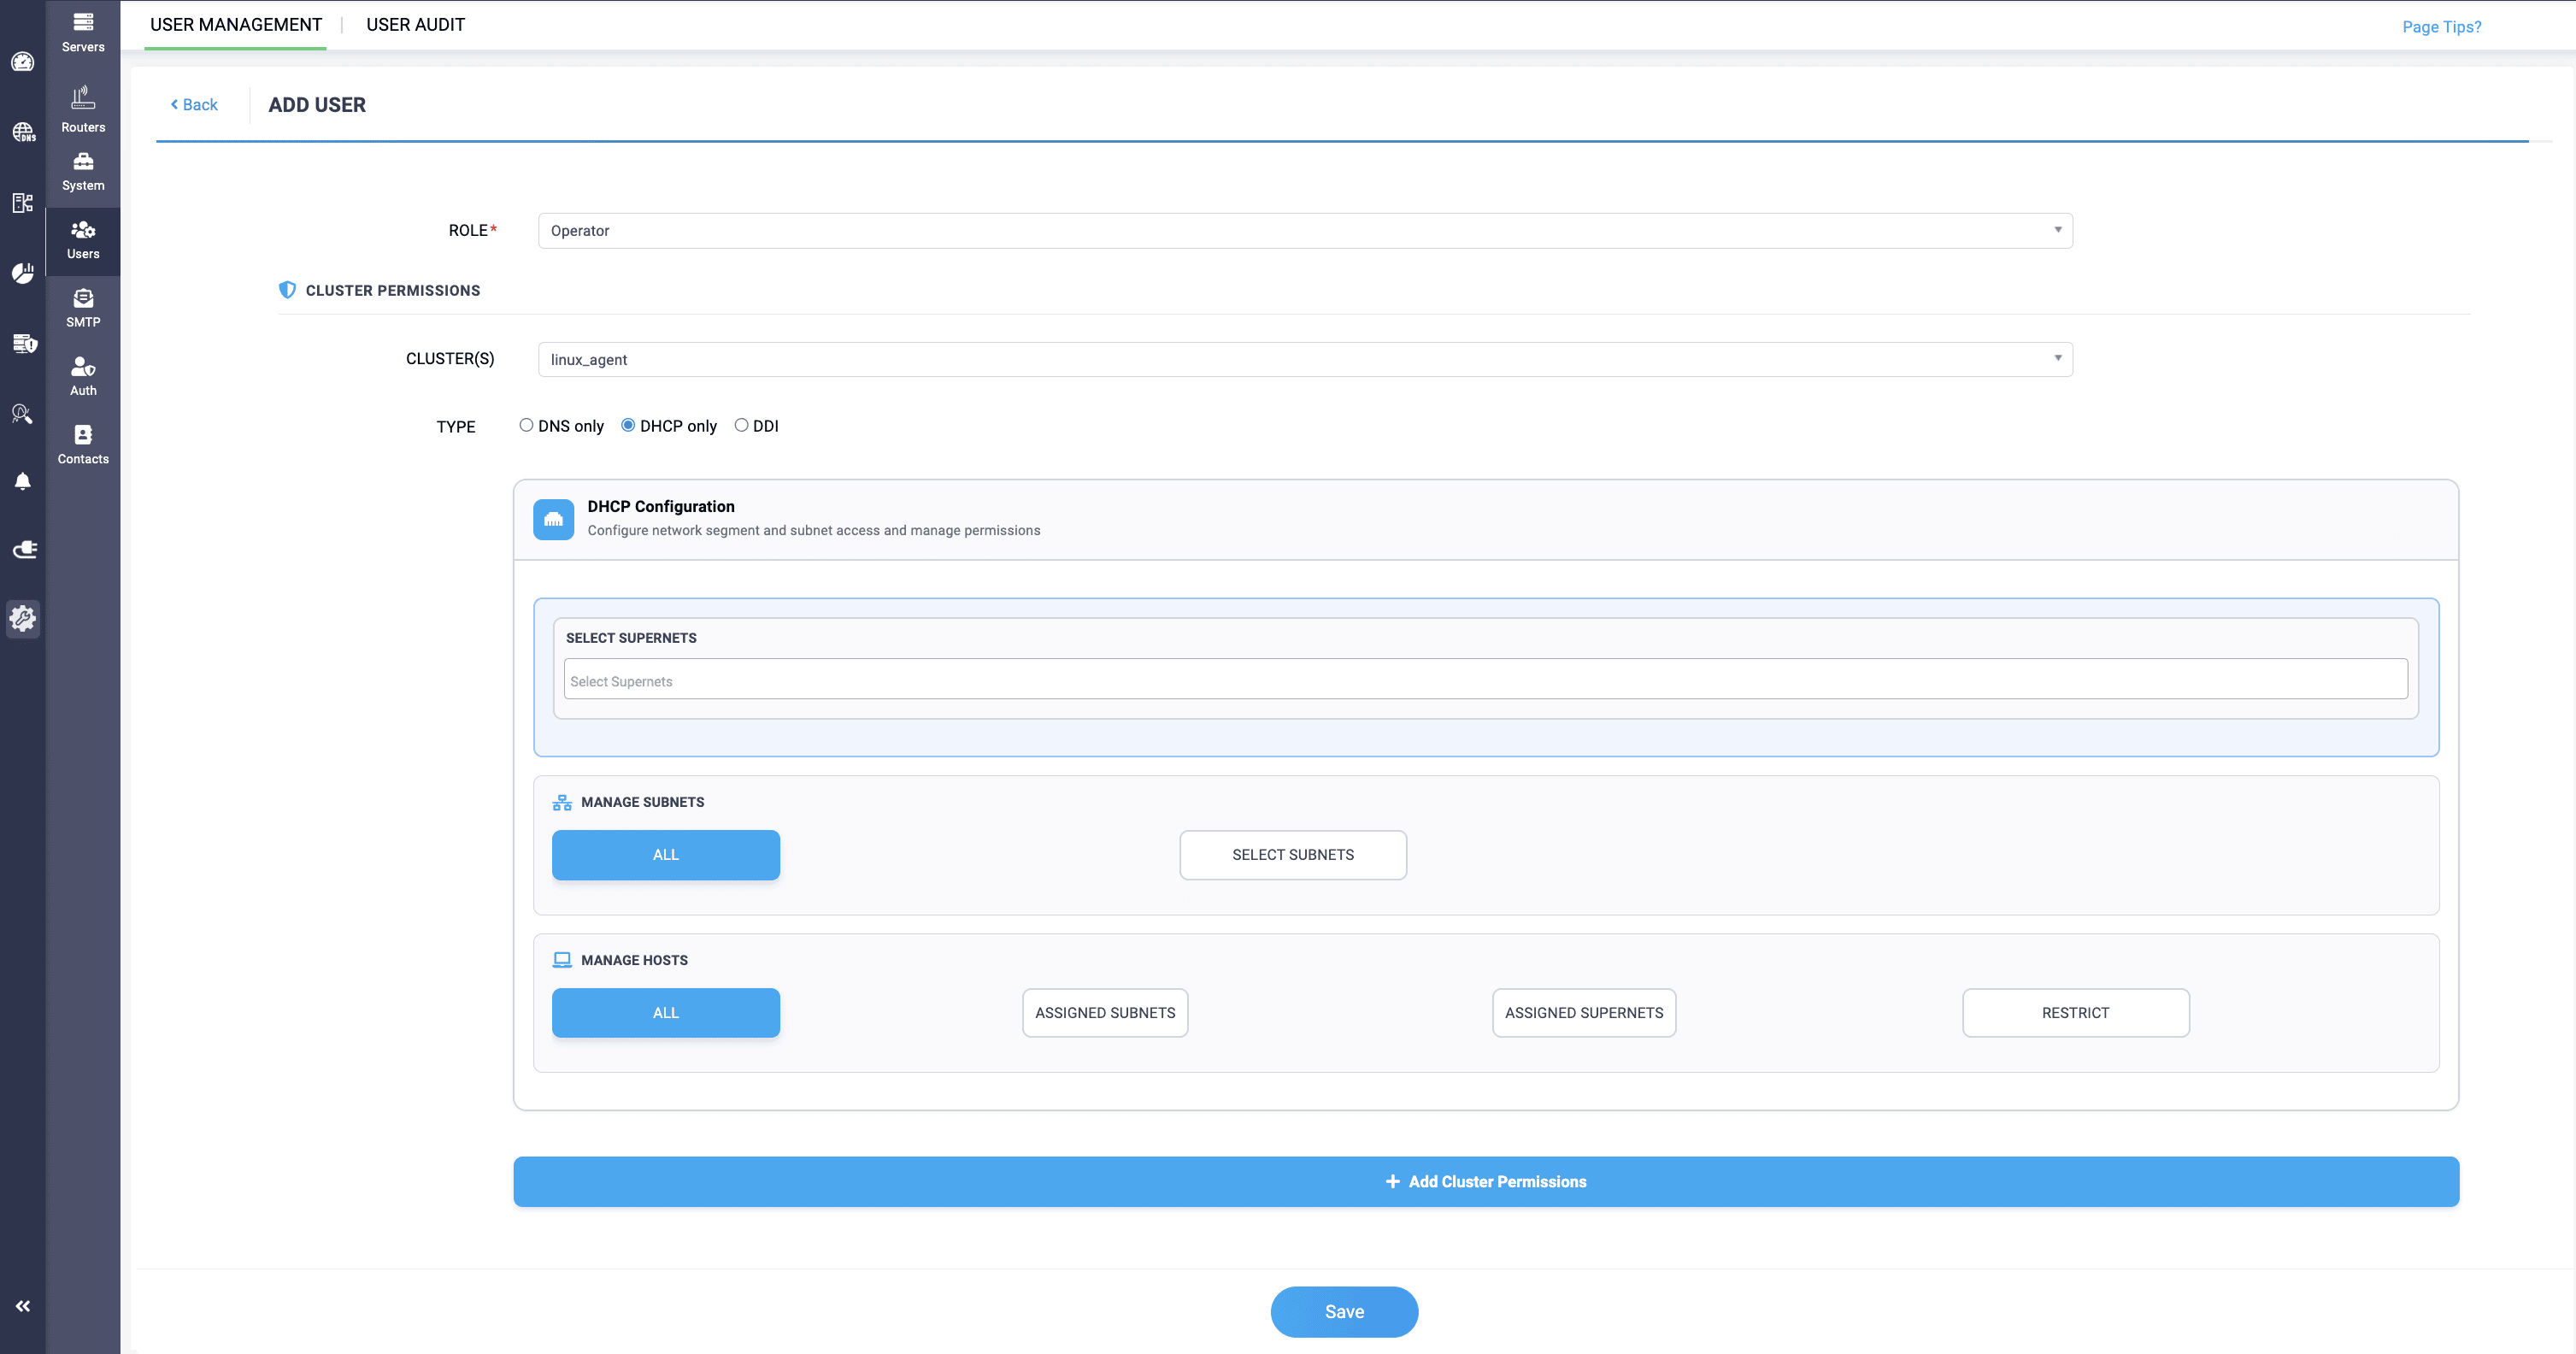2576x1354 pixels.
Task: Click Add Cluster Permissions
Action: pyautogui.click(x=1486, y=1181)
